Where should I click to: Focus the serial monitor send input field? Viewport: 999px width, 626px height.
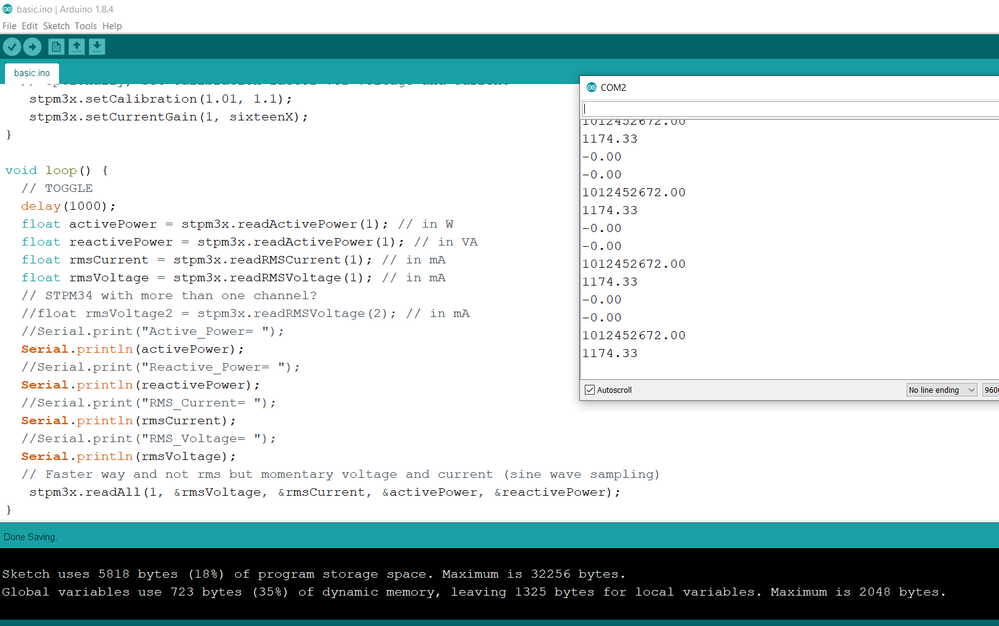tap(790, 109)
